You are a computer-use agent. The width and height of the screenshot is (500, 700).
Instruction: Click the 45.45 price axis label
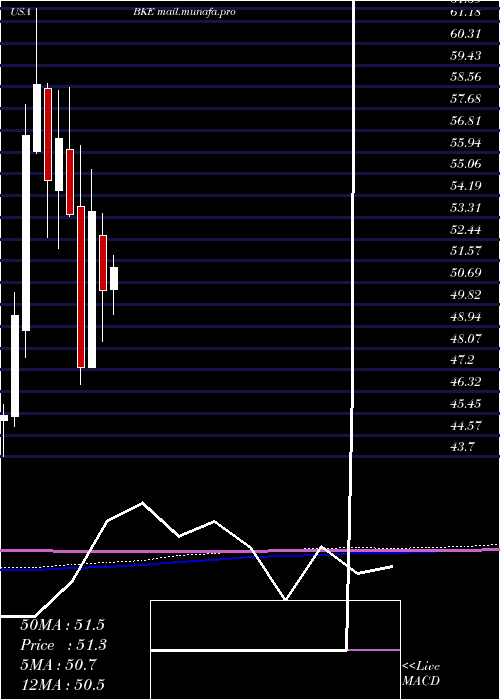tap(466, 404)
